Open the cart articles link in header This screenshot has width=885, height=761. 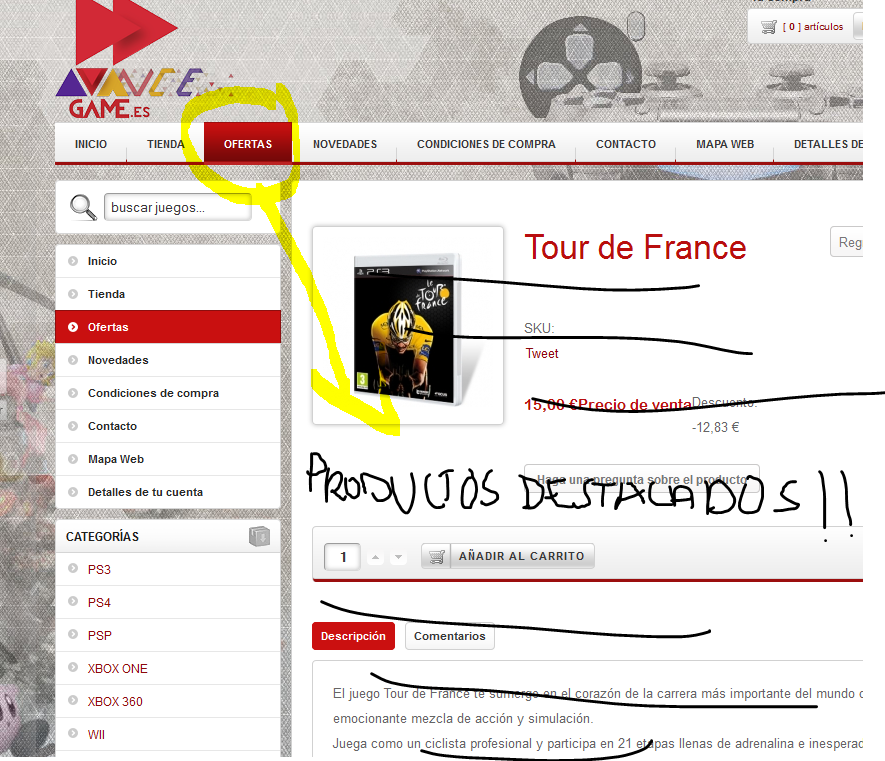pos(813,27)
